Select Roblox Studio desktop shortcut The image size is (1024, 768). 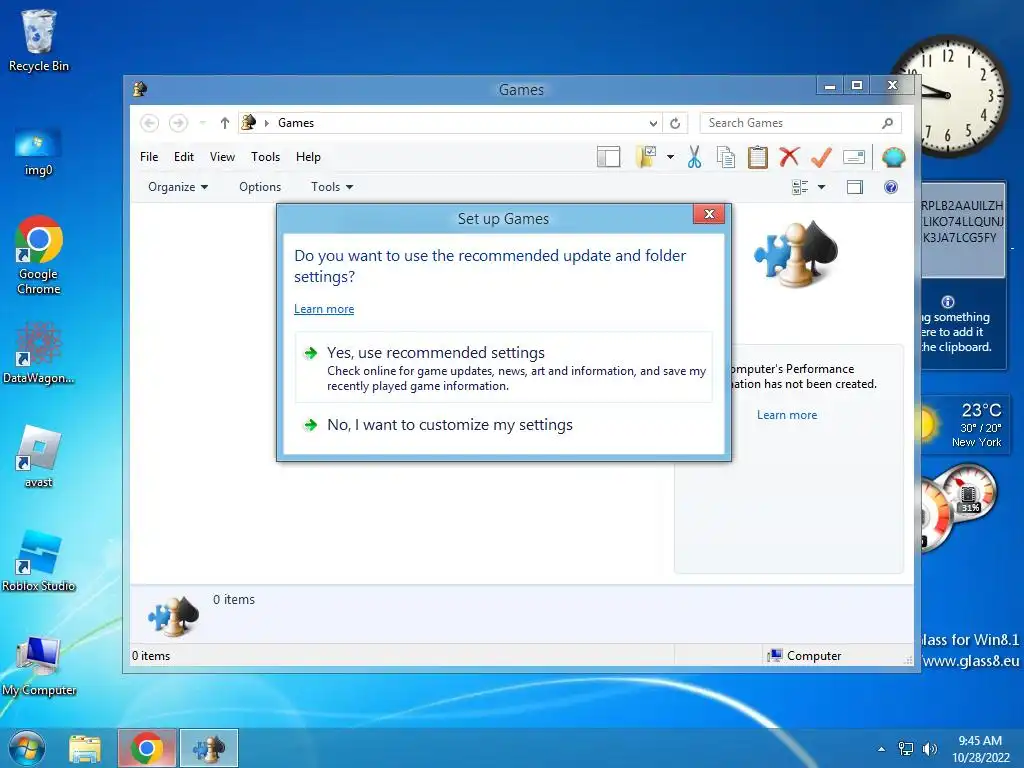point(39,560)
